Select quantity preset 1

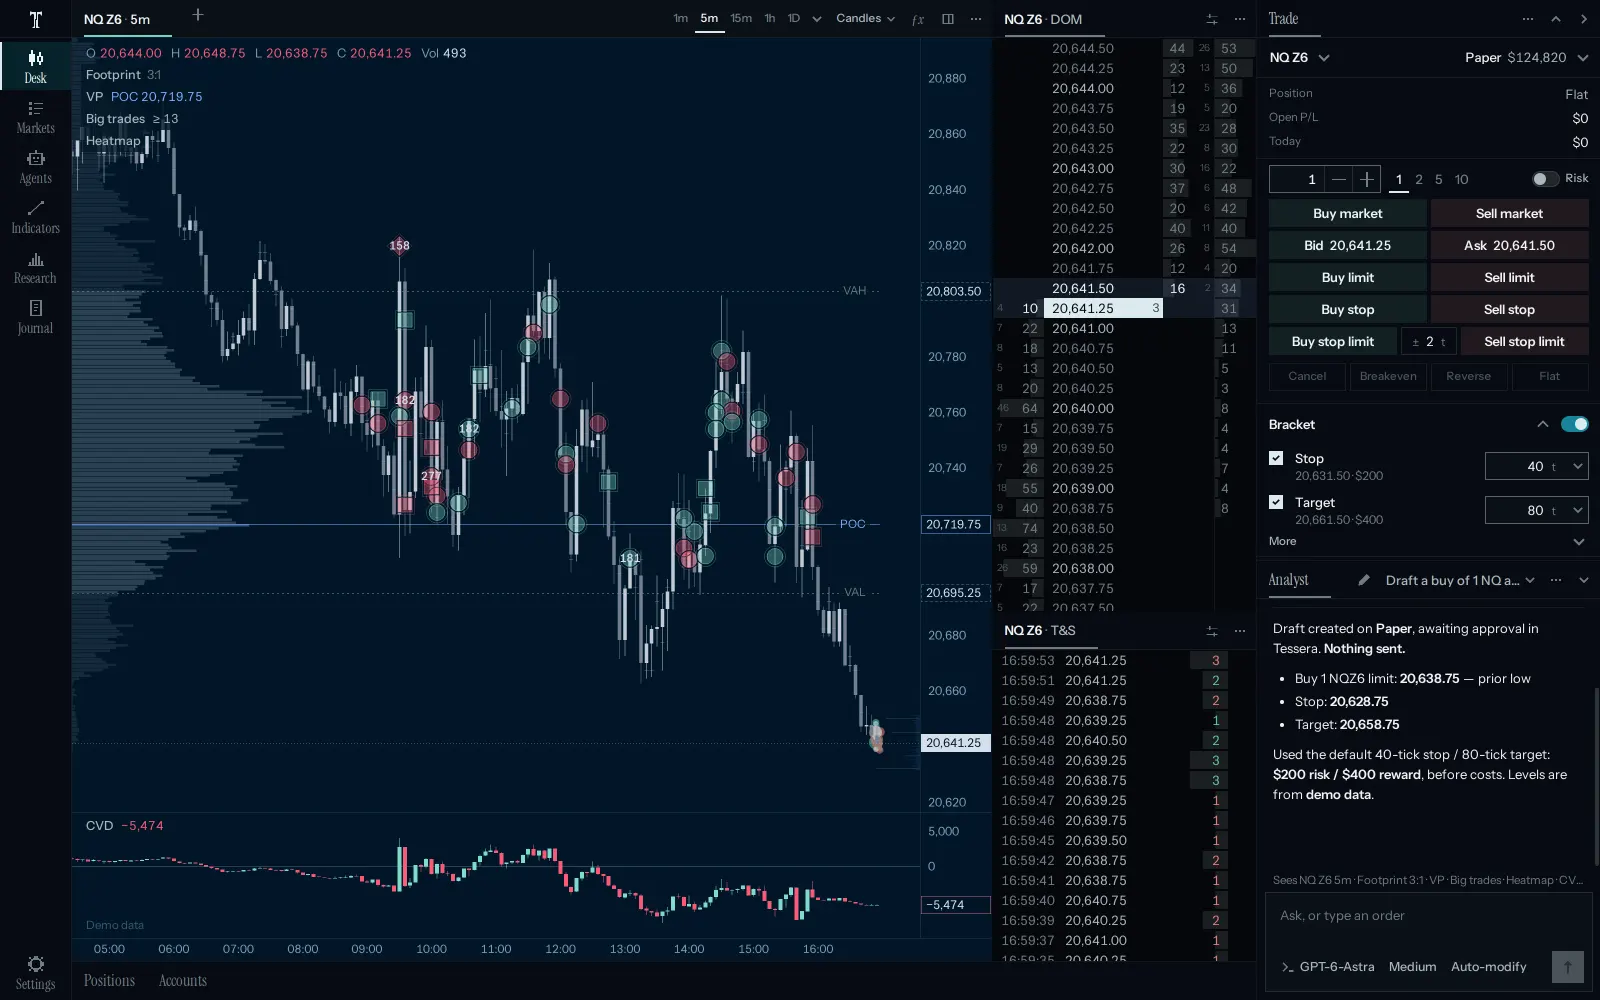click(x=1399, y=179)
